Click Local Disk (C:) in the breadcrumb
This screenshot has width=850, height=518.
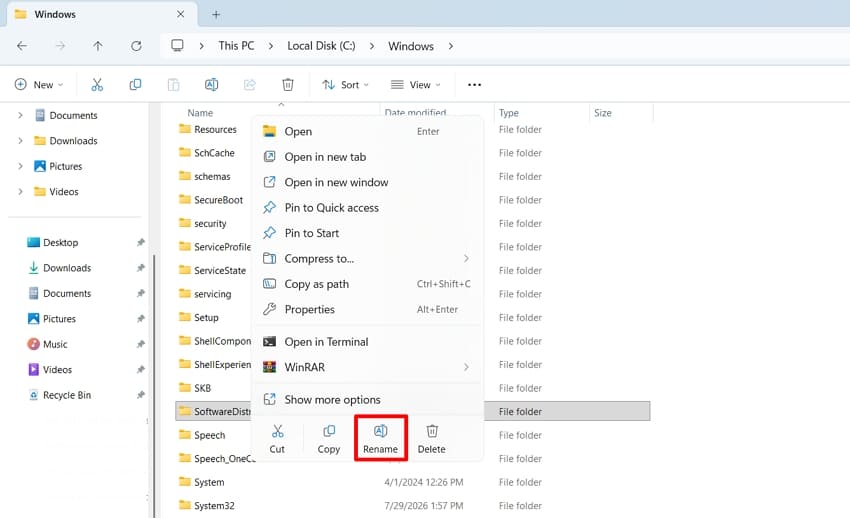[321, 46]
